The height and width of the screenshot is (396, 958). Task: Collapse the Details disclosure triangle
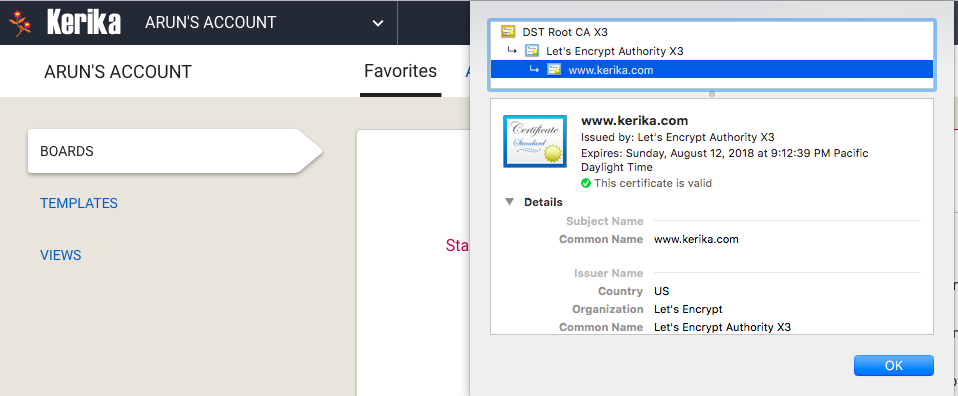pos(510,202)
